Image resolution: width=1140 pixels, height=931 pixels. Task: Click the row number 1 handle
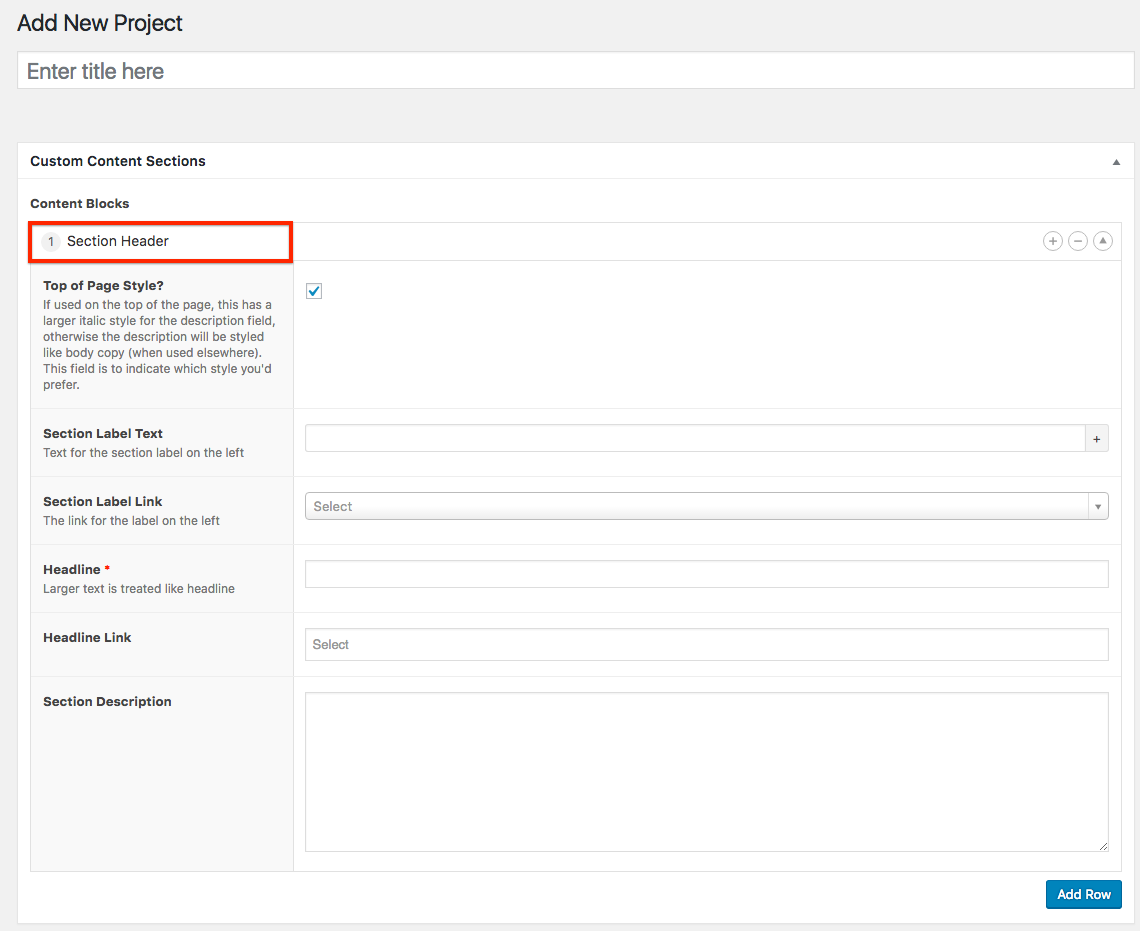51,242
